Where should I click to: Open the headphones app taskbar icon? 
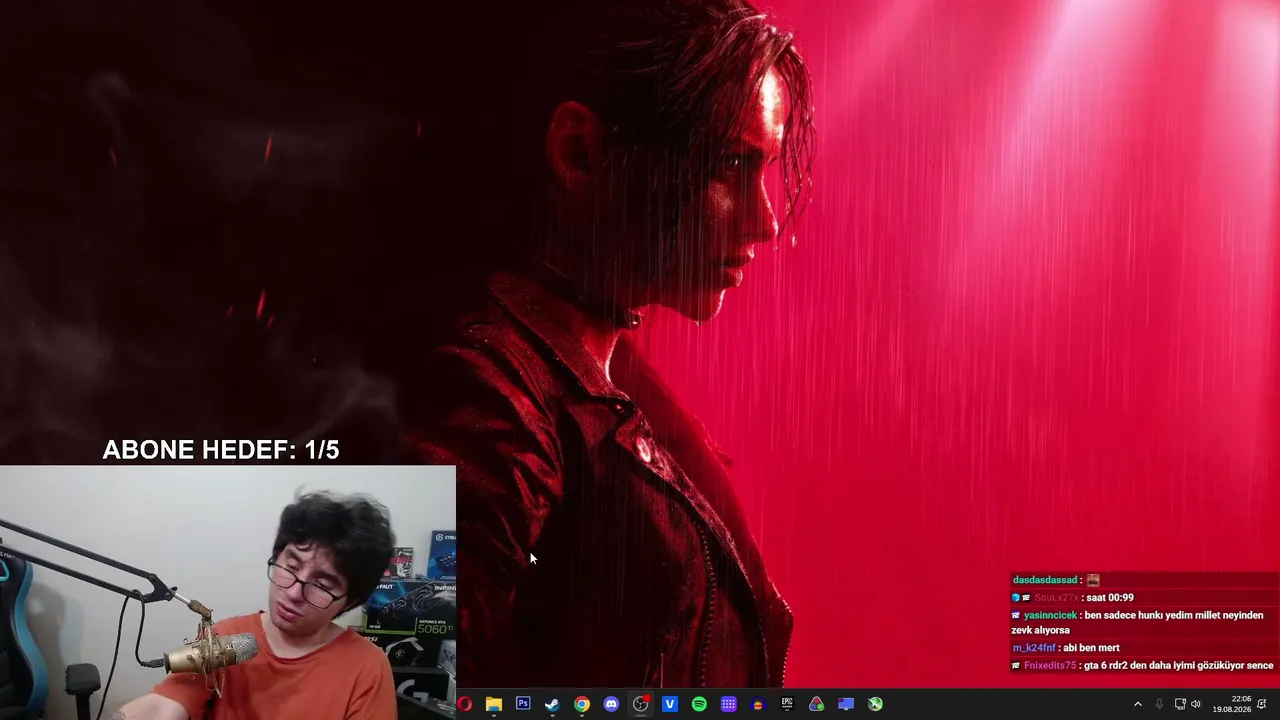758,704
